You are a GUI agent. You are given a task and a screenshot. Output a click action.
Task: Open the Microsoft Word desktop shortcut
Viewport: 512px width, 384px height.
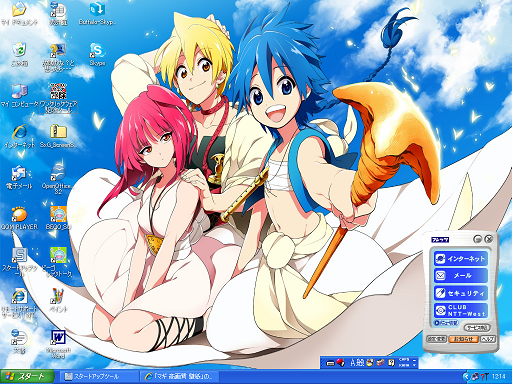[58, 344]
